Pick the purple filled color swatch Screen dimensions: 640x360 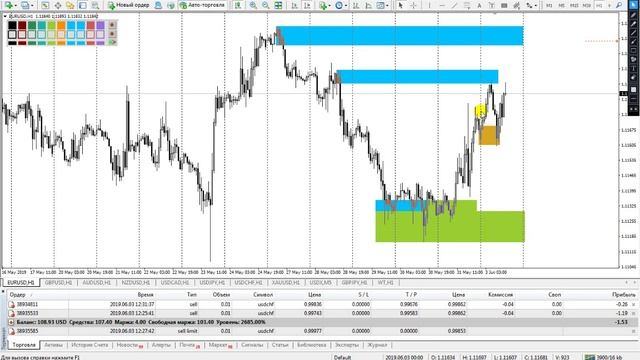coord(100,25)
